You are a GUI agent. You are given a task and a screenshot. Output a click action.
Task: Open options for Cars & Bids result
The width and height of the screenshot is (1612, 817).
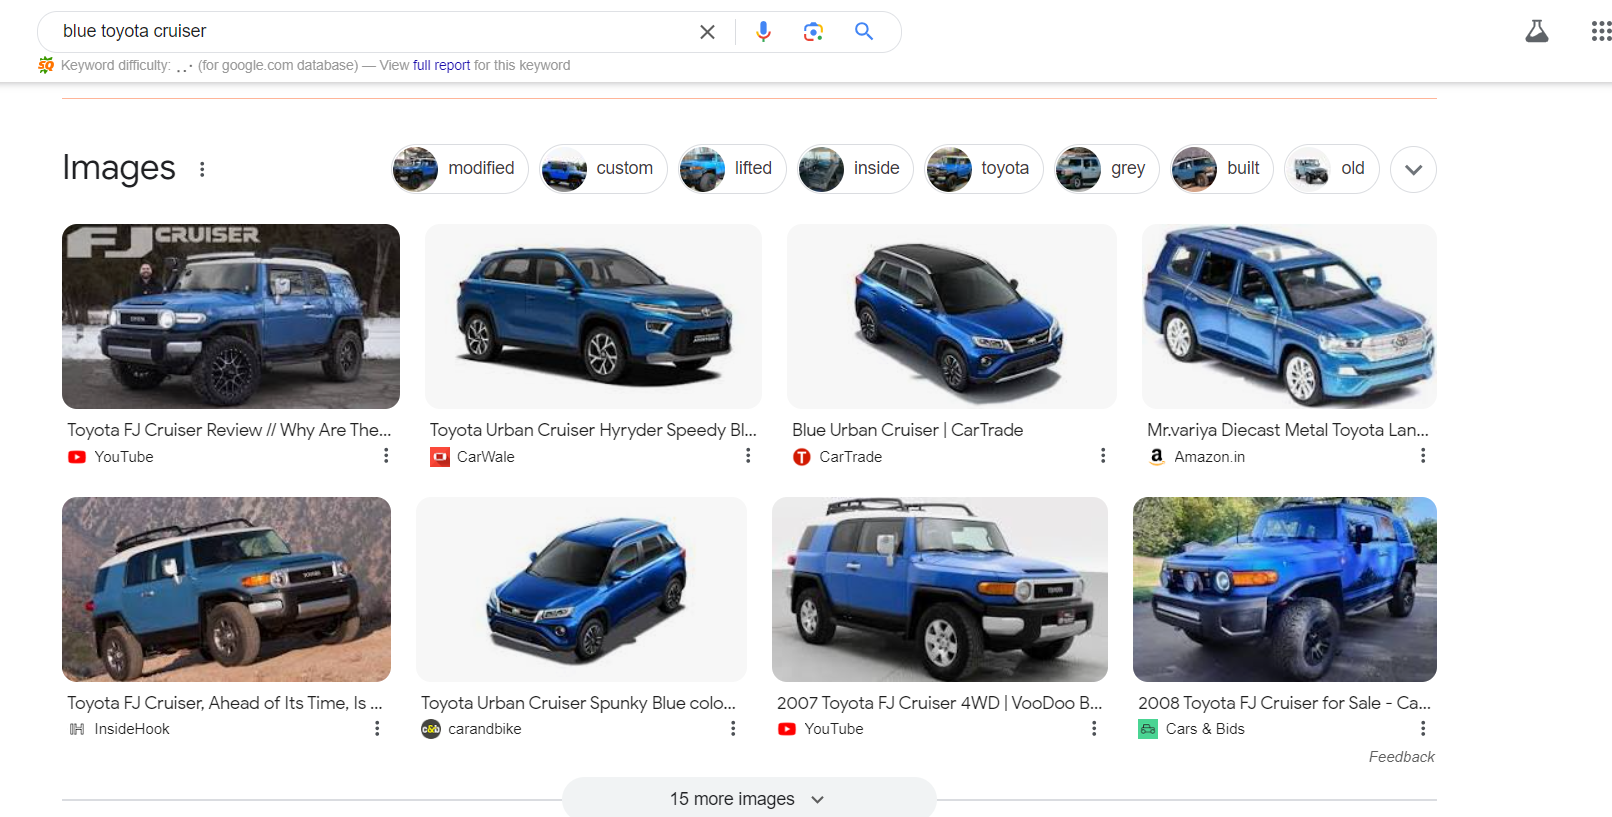tap(1423, 729)
